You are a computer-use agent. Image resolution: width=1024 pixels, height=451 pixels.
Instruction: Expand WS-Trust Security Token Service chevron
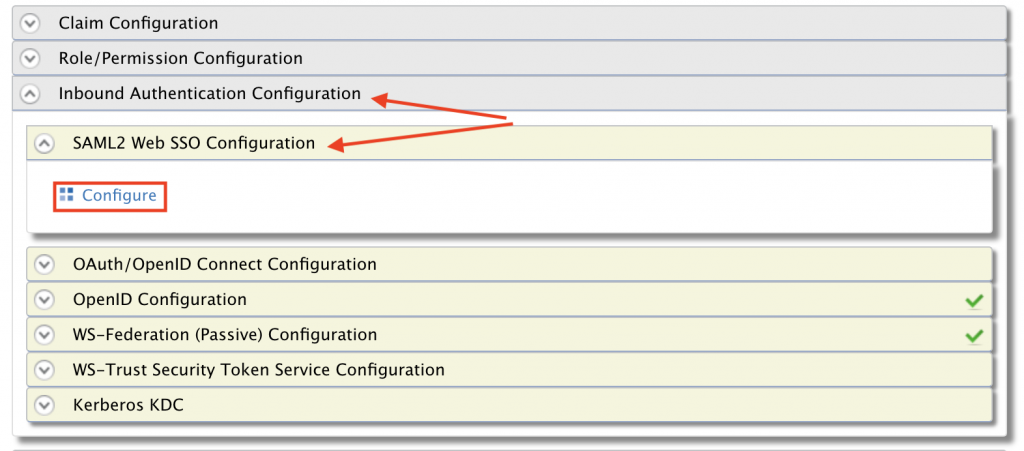point(44,370)
